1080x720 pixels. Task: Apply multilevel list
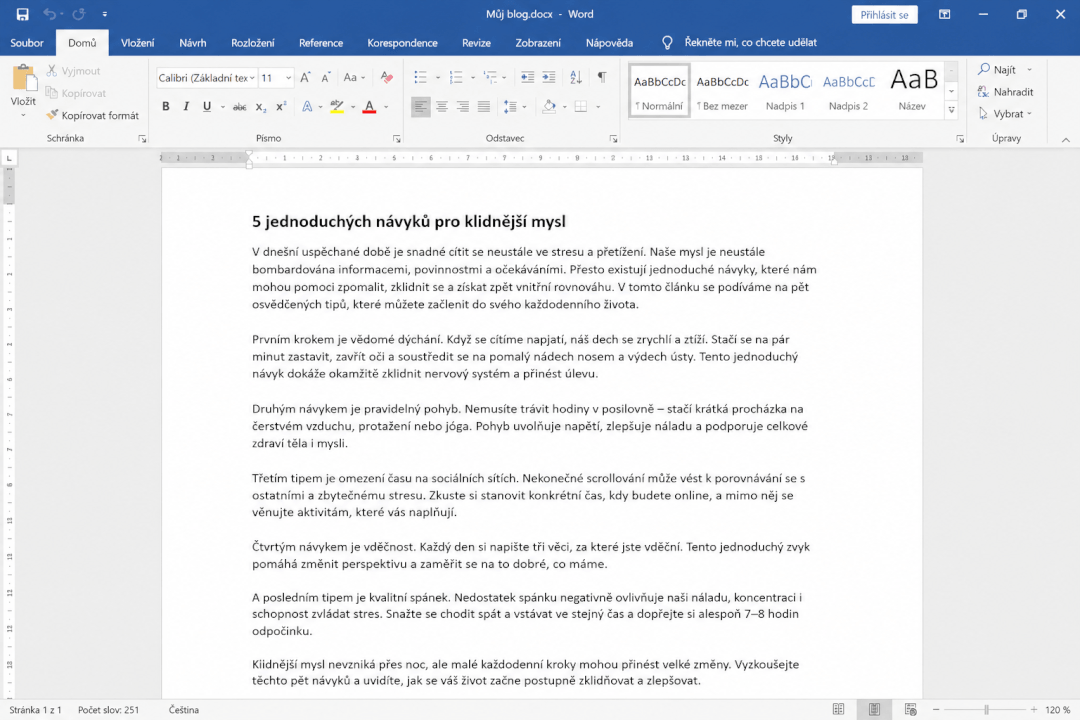(490, 77)
